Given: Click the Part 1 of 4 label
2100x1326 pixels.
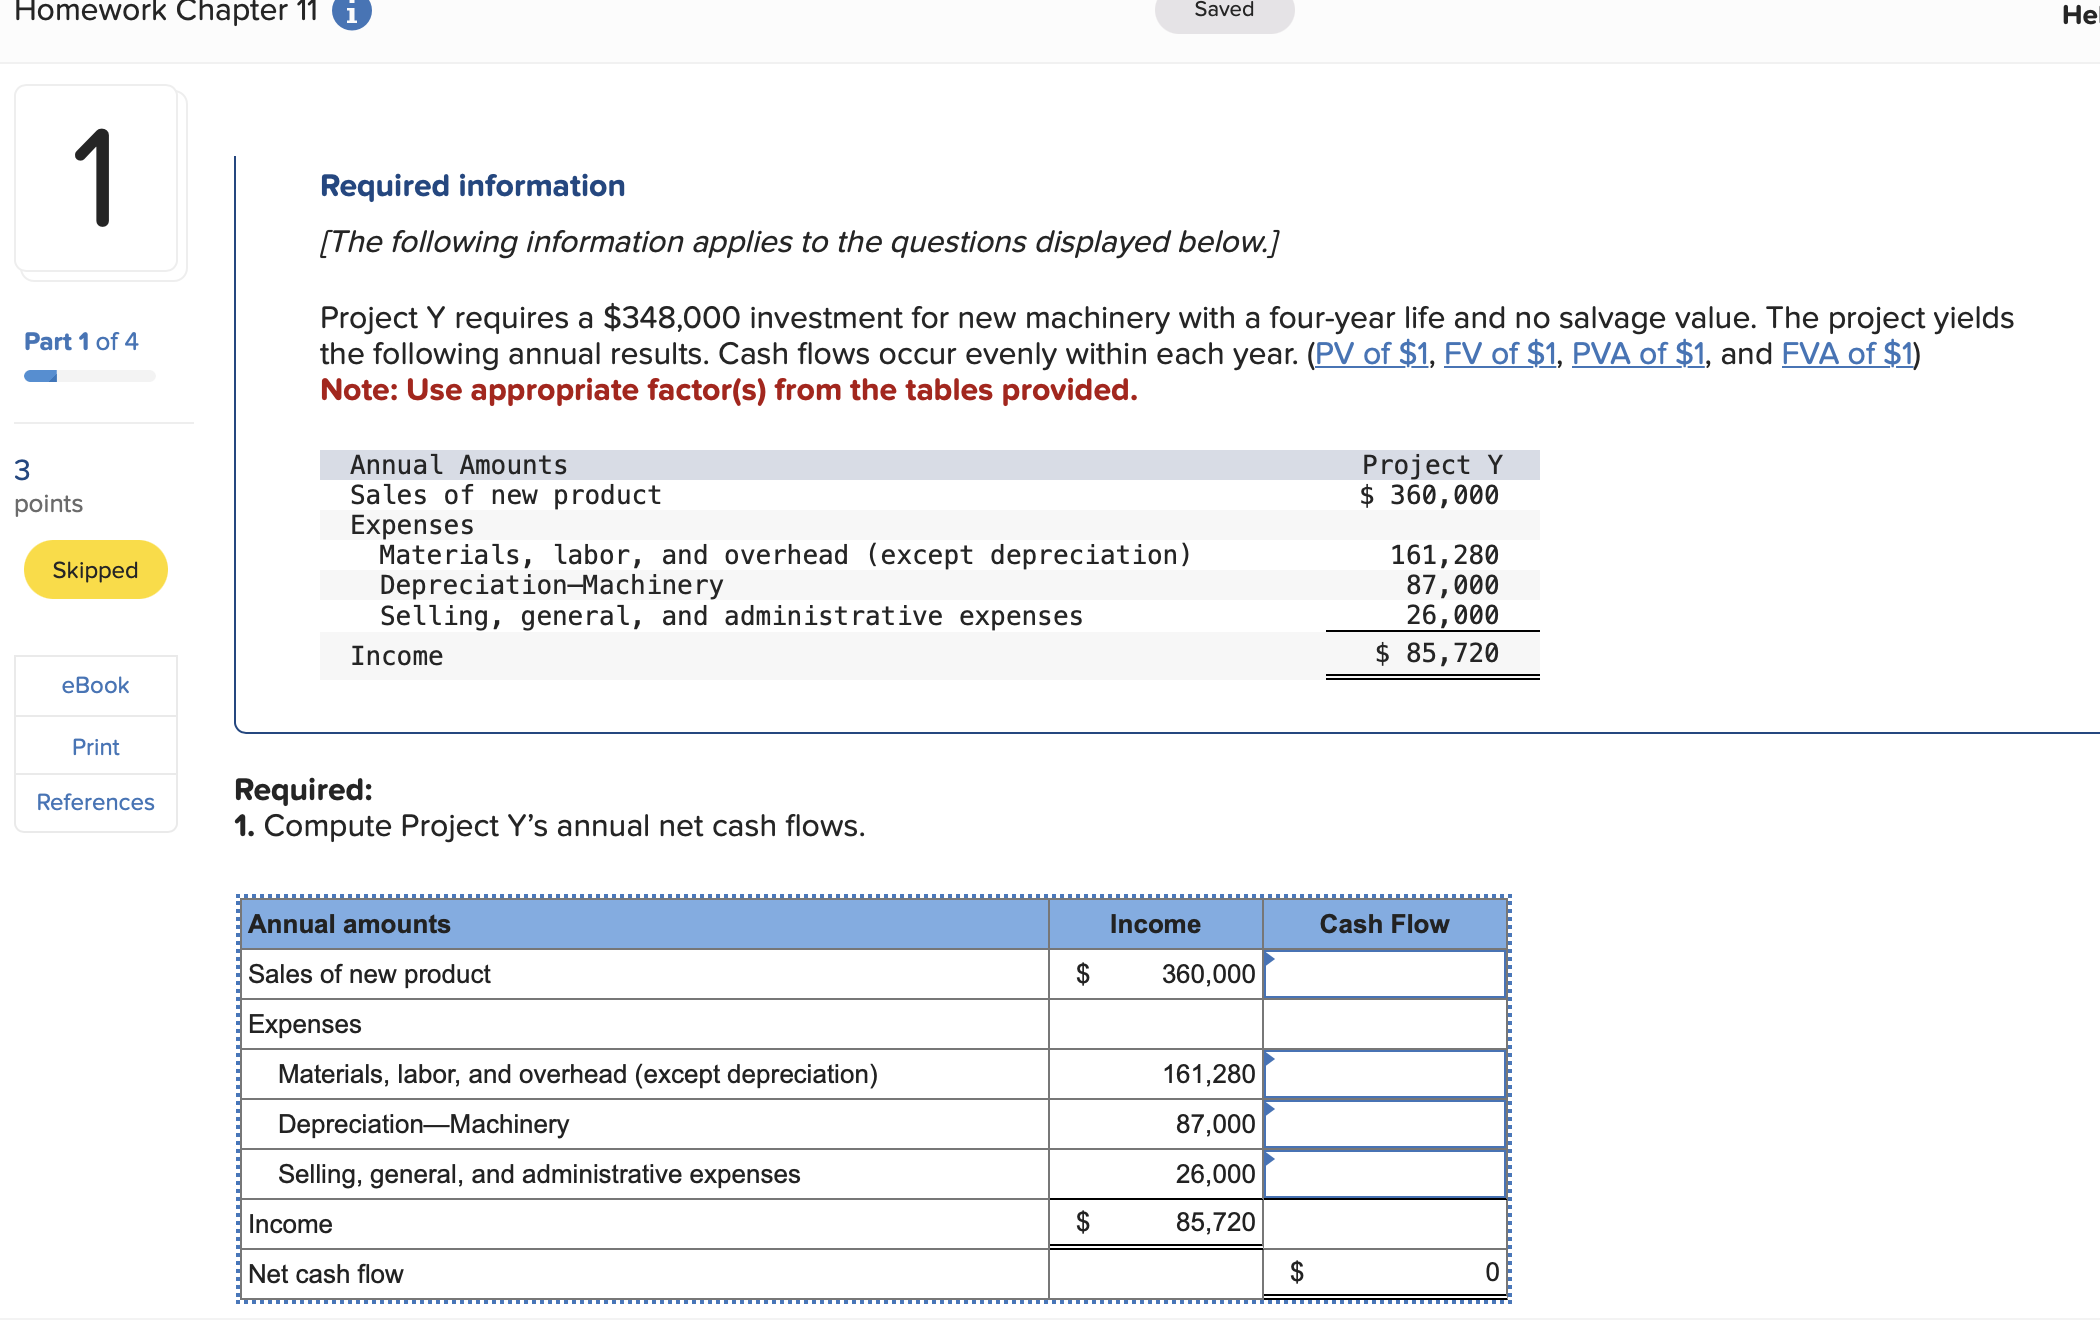Looking at the screenshot, I should pyautogui.click(x=81, y=342).
